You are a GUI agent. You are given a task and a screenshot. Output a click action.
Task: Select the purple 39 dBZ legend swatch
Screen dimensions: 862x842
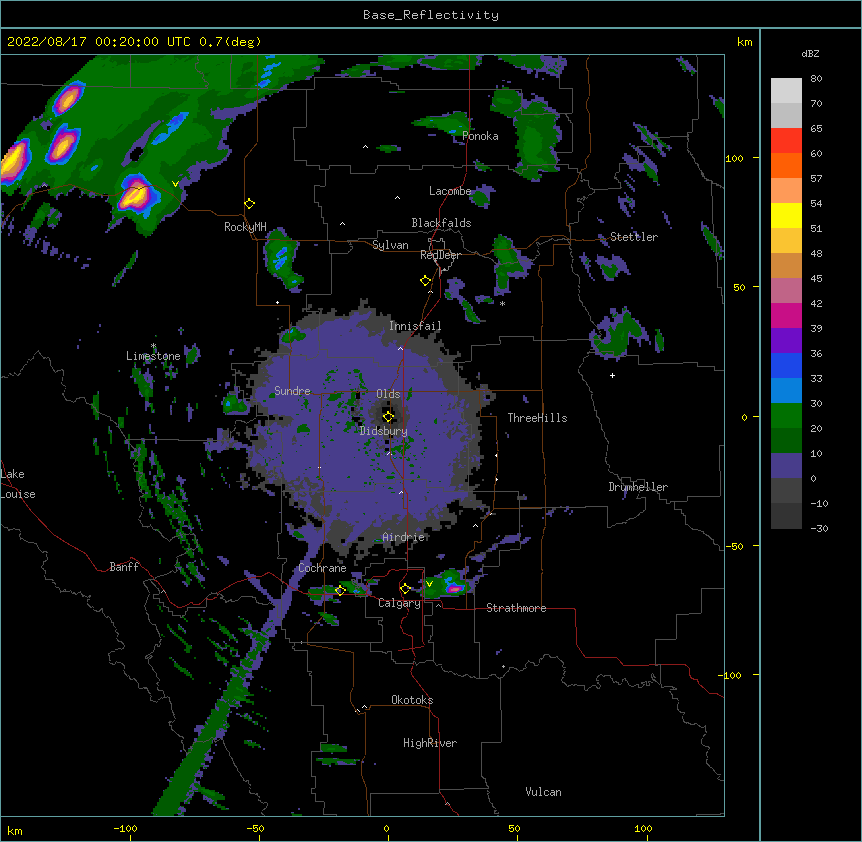786,341
